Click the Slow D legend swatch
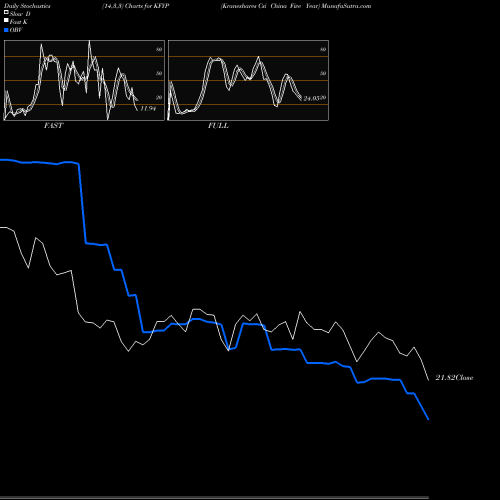 6,12
